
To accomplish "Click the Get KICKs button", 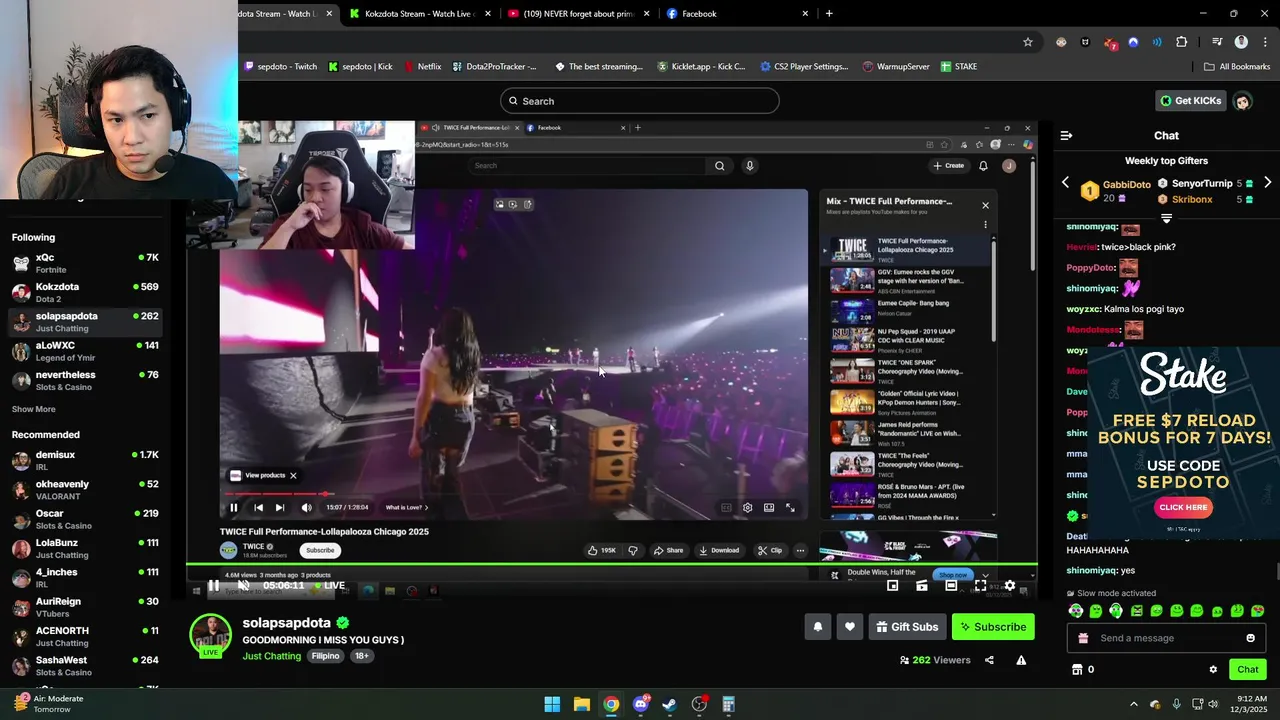I will tap(1191, 101).
